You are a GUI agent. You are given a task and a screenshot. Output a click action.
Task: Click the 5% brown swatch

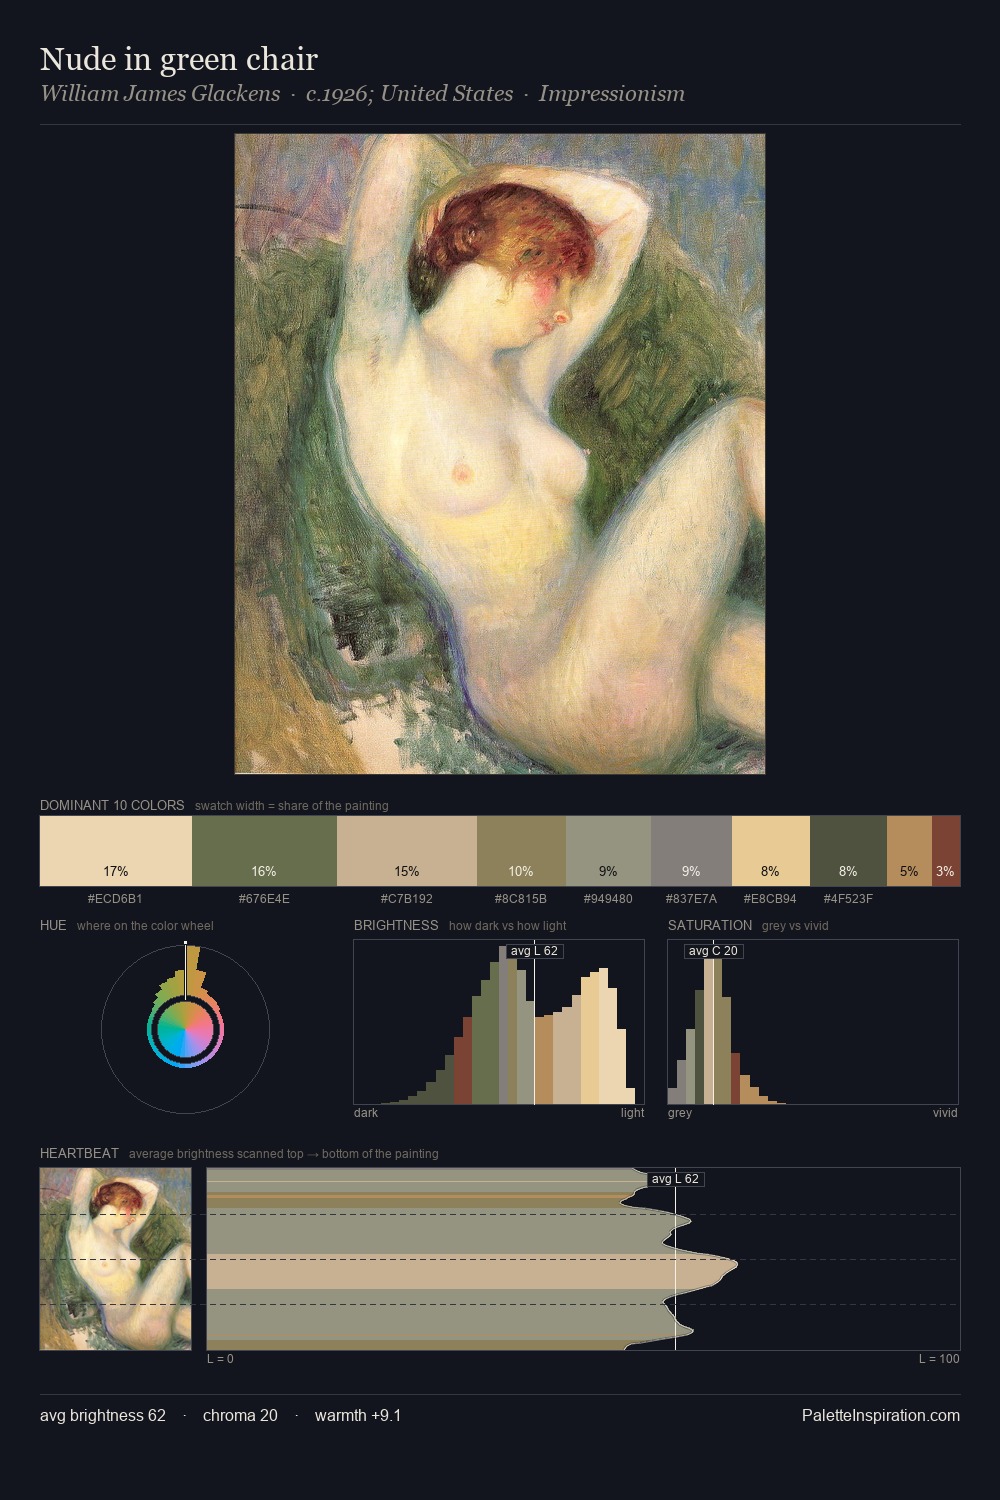(909, 851)
